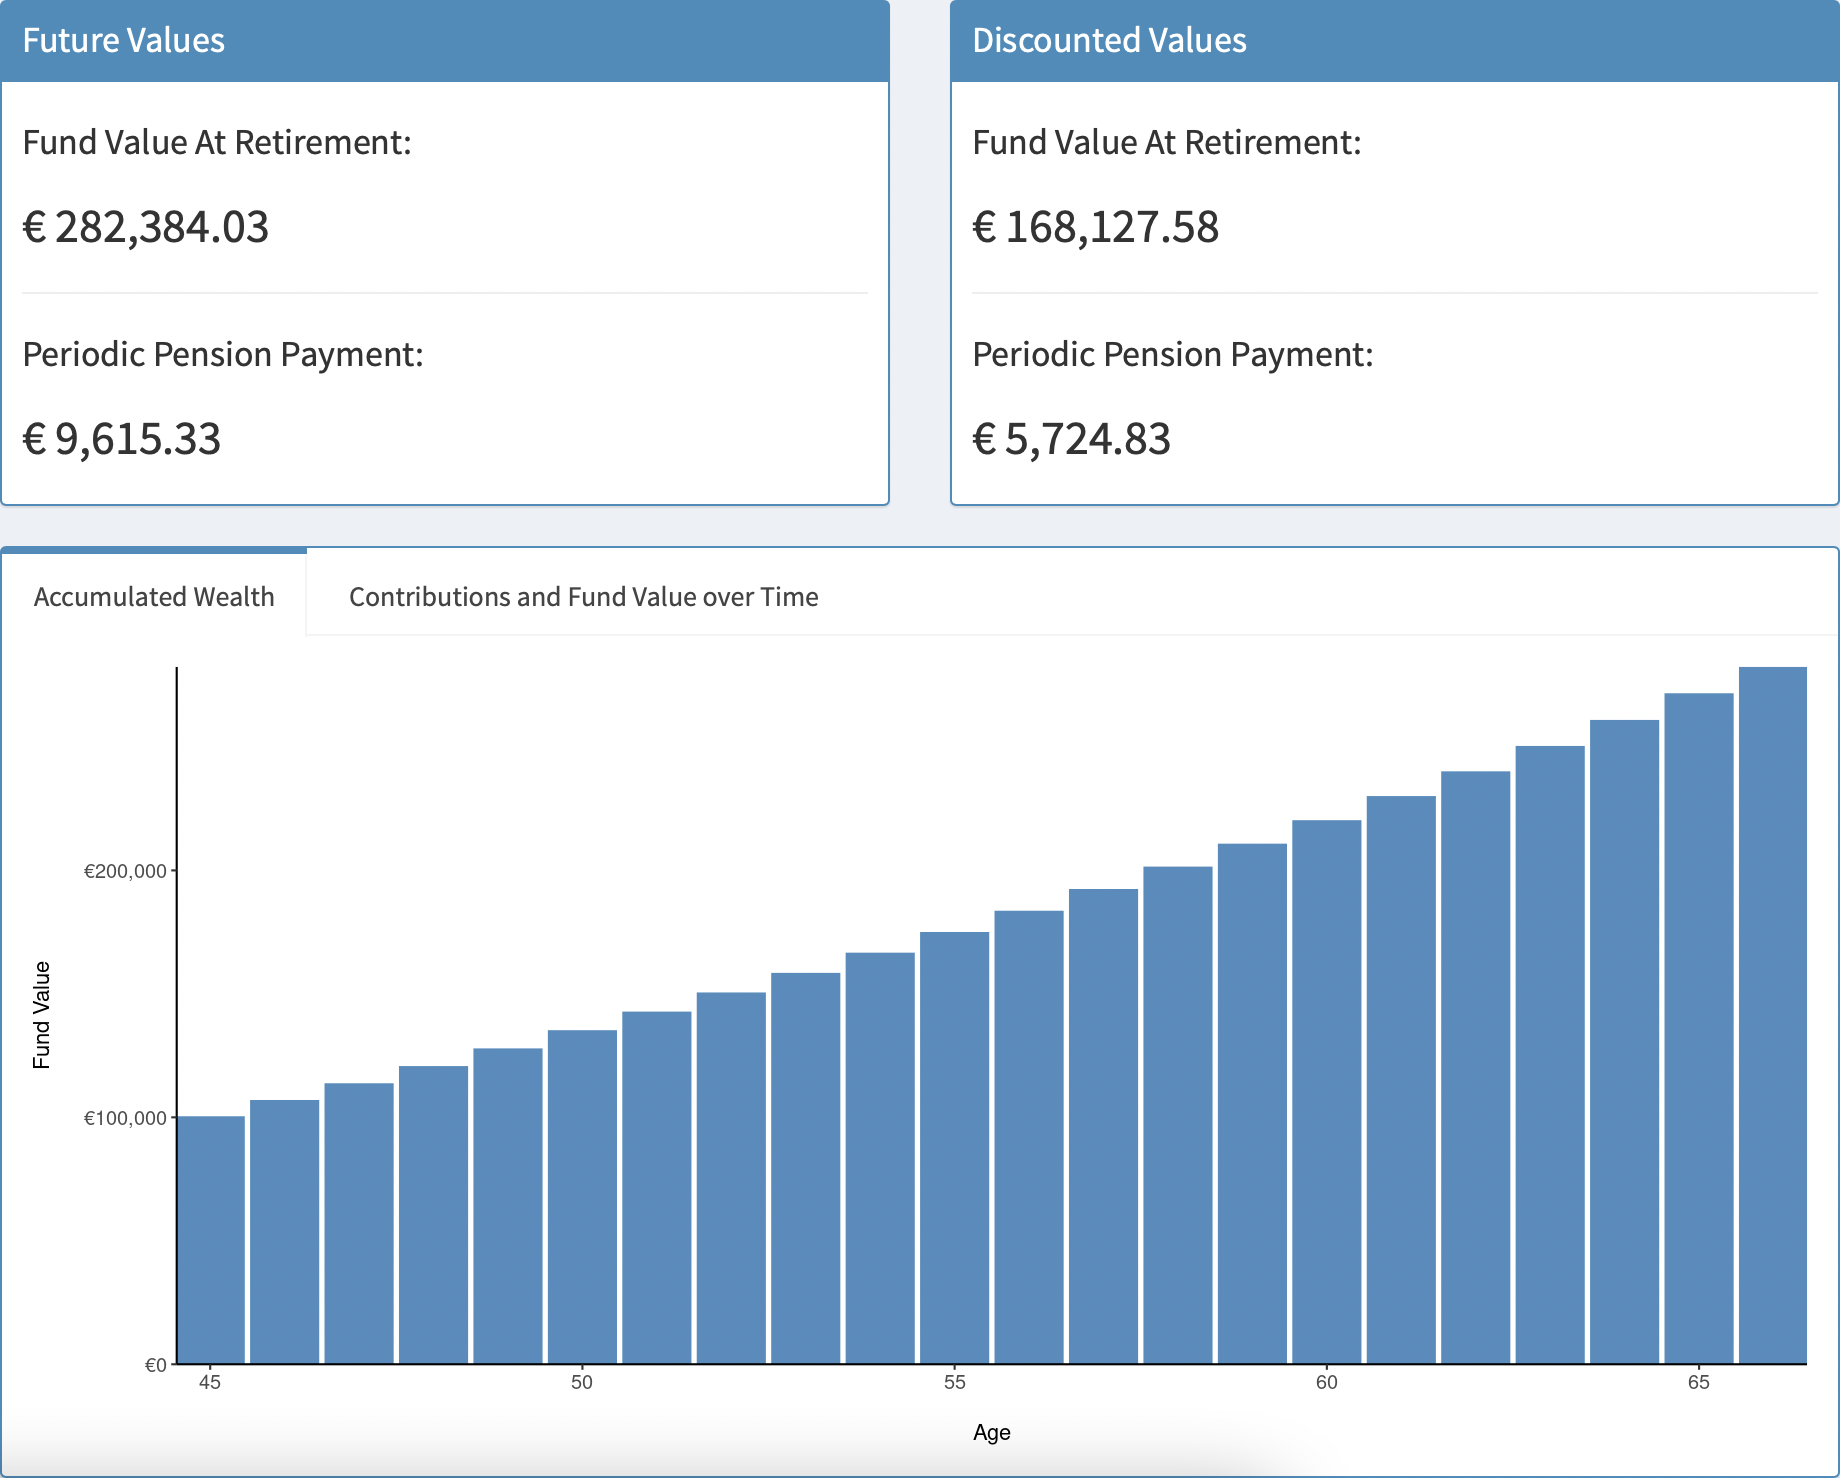
Task: Click Fund Value At Retirement label in Discounted Values
Action: point(1167,143)
